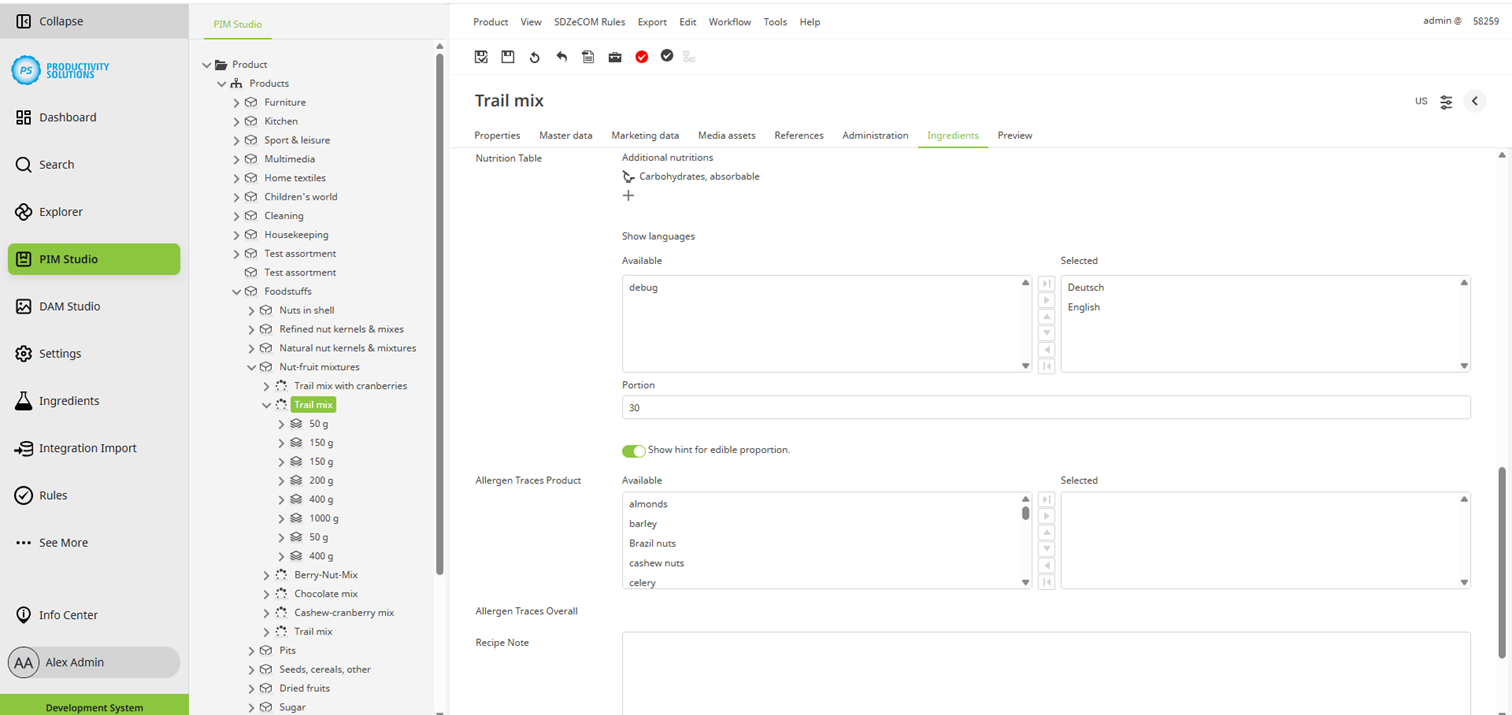
Task: Click the language filter icon near US
Action: click(x=1446, y=101)
